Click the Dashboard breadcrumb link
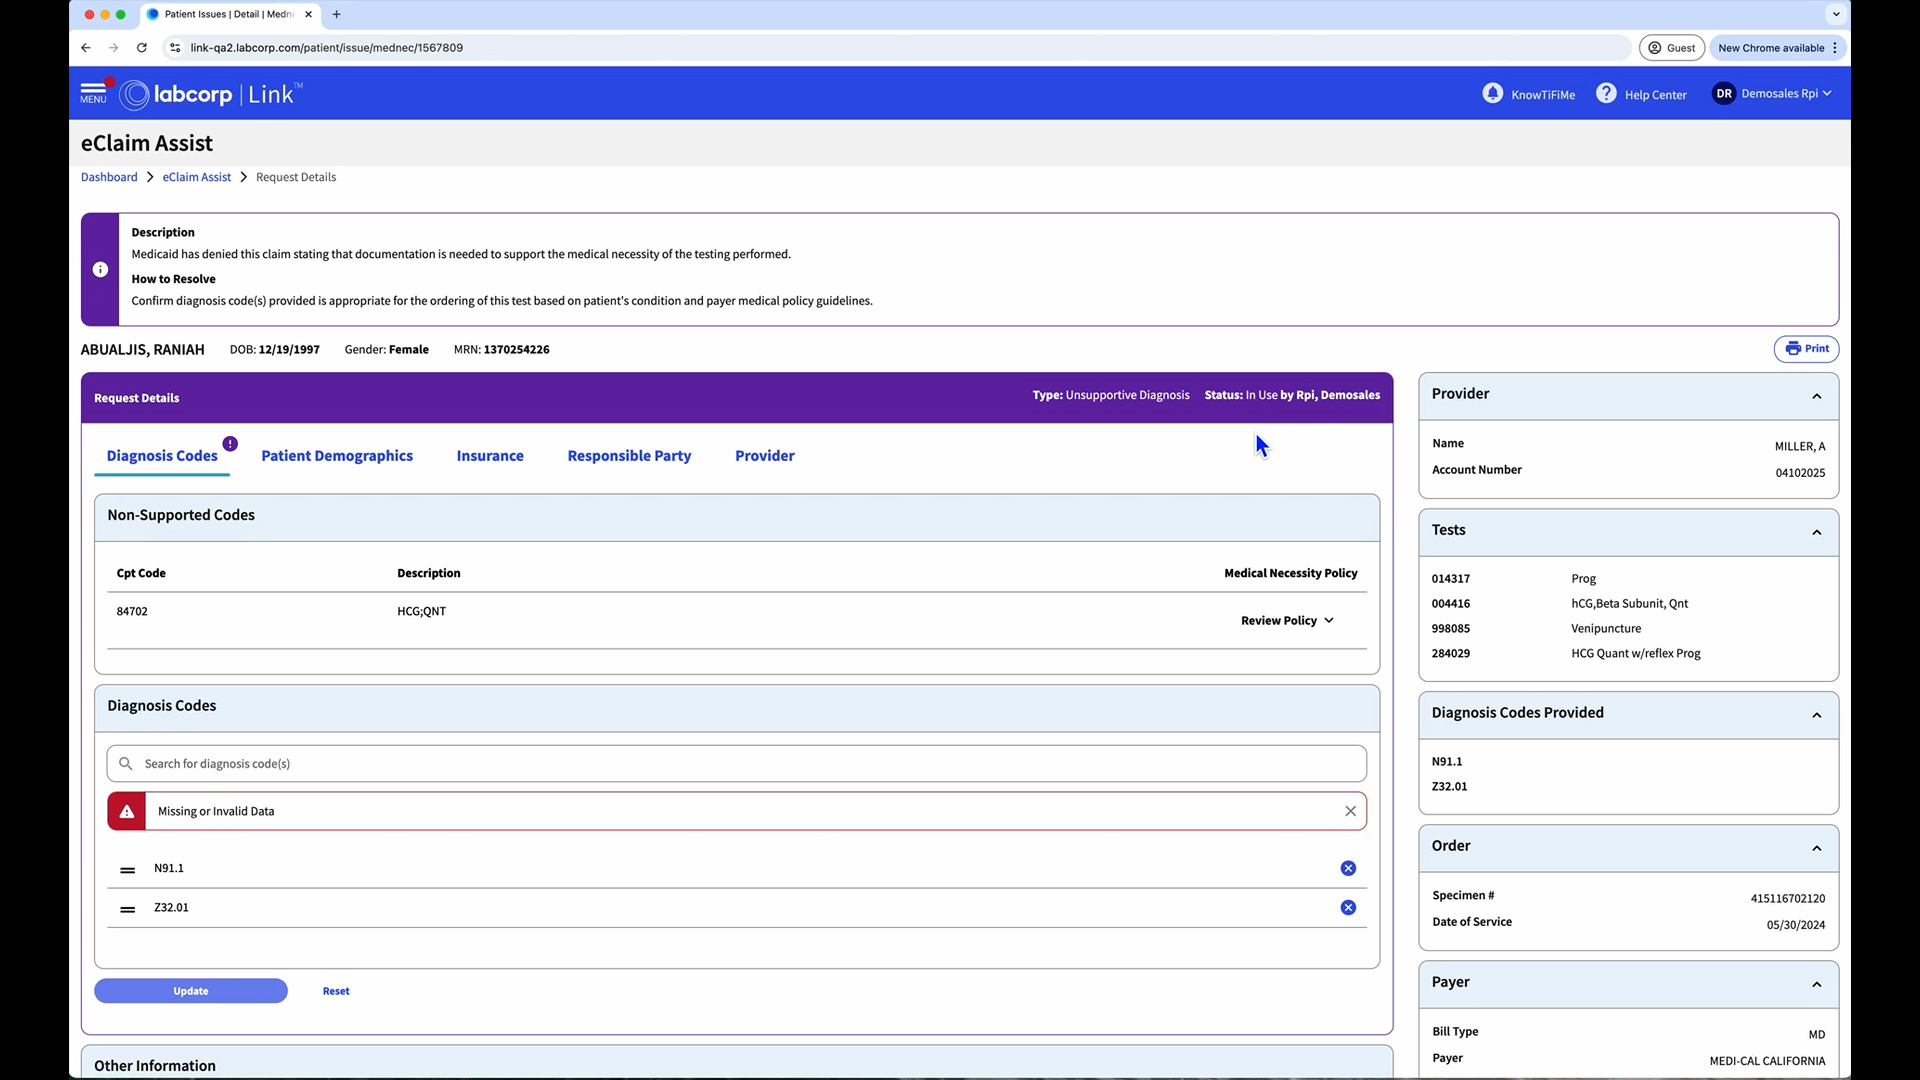Viewport: 1920px width, 1080px height. (109, 177)
